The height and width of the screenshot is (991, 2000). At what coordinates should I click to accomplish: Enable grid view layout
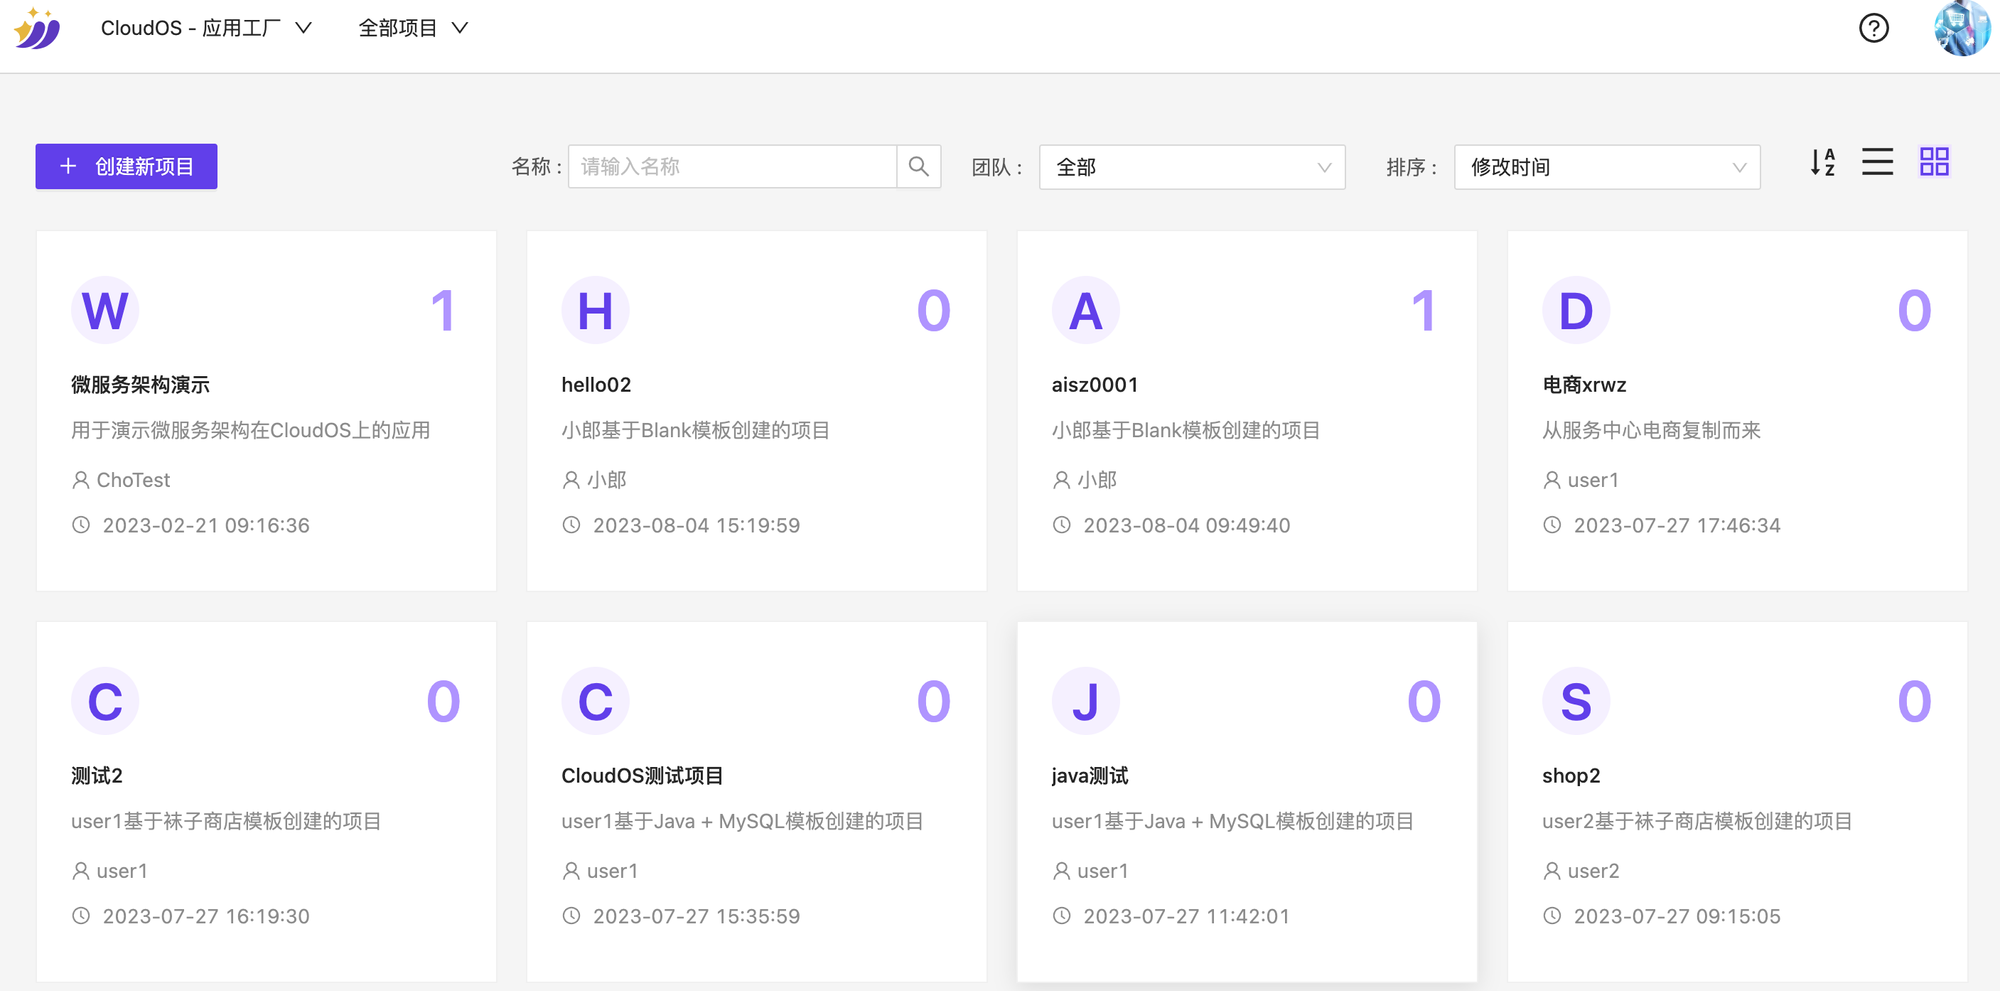[x=1934, y=162]
